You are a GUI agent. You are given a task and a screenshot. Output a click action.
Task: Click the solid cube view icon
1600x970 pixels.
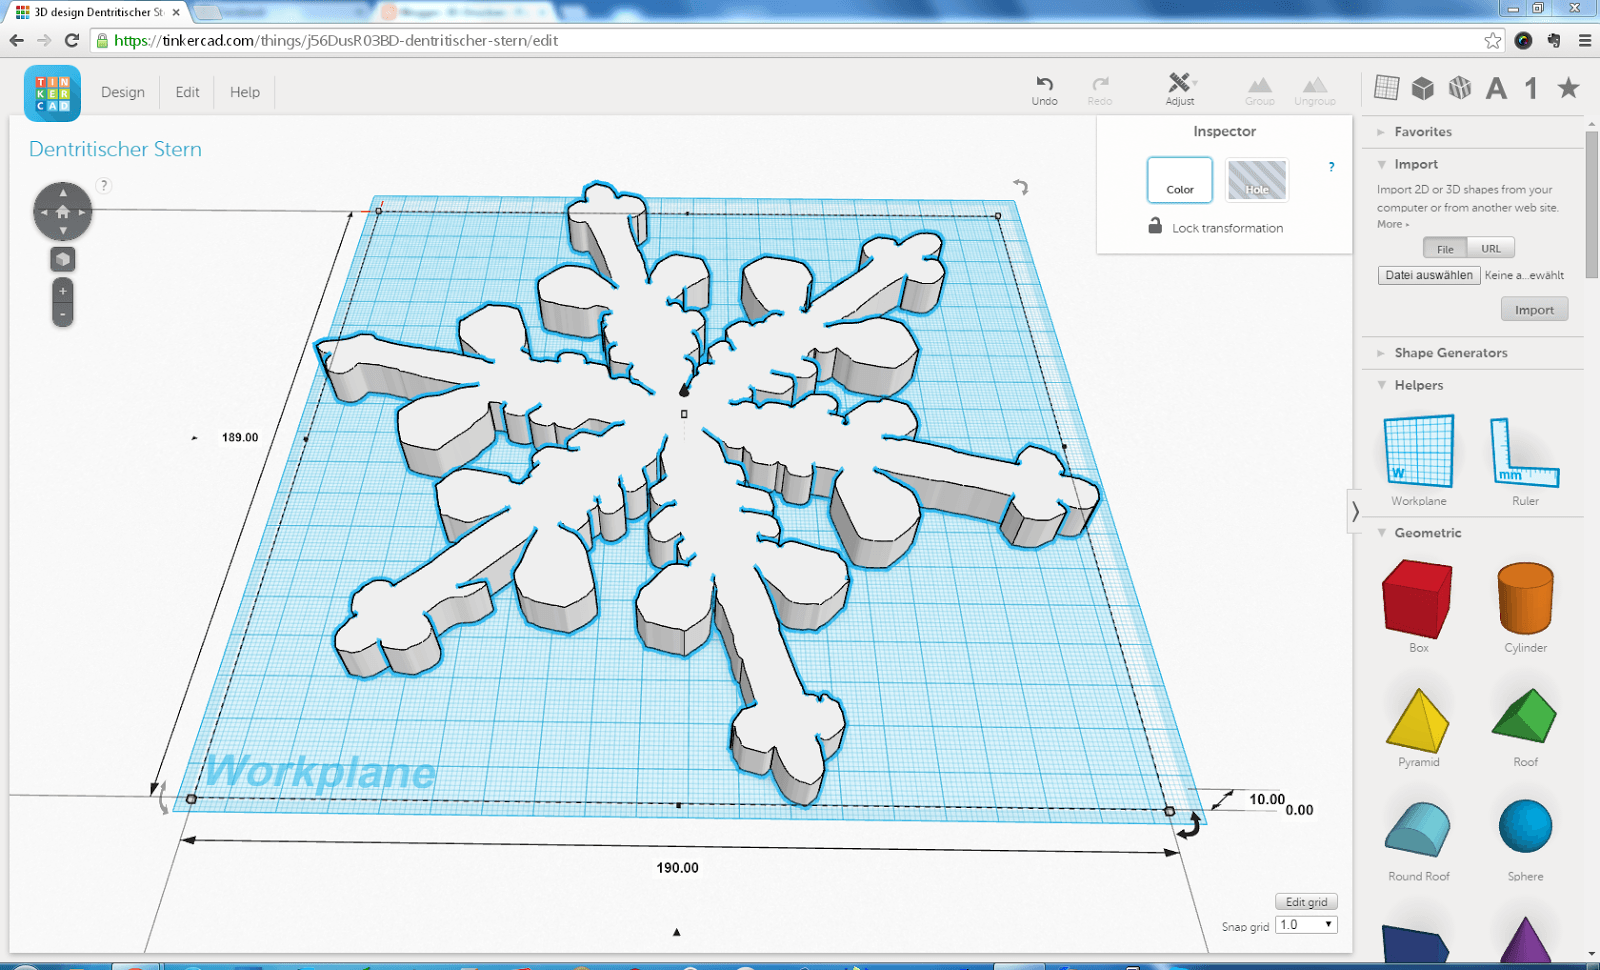[1424, 88]
